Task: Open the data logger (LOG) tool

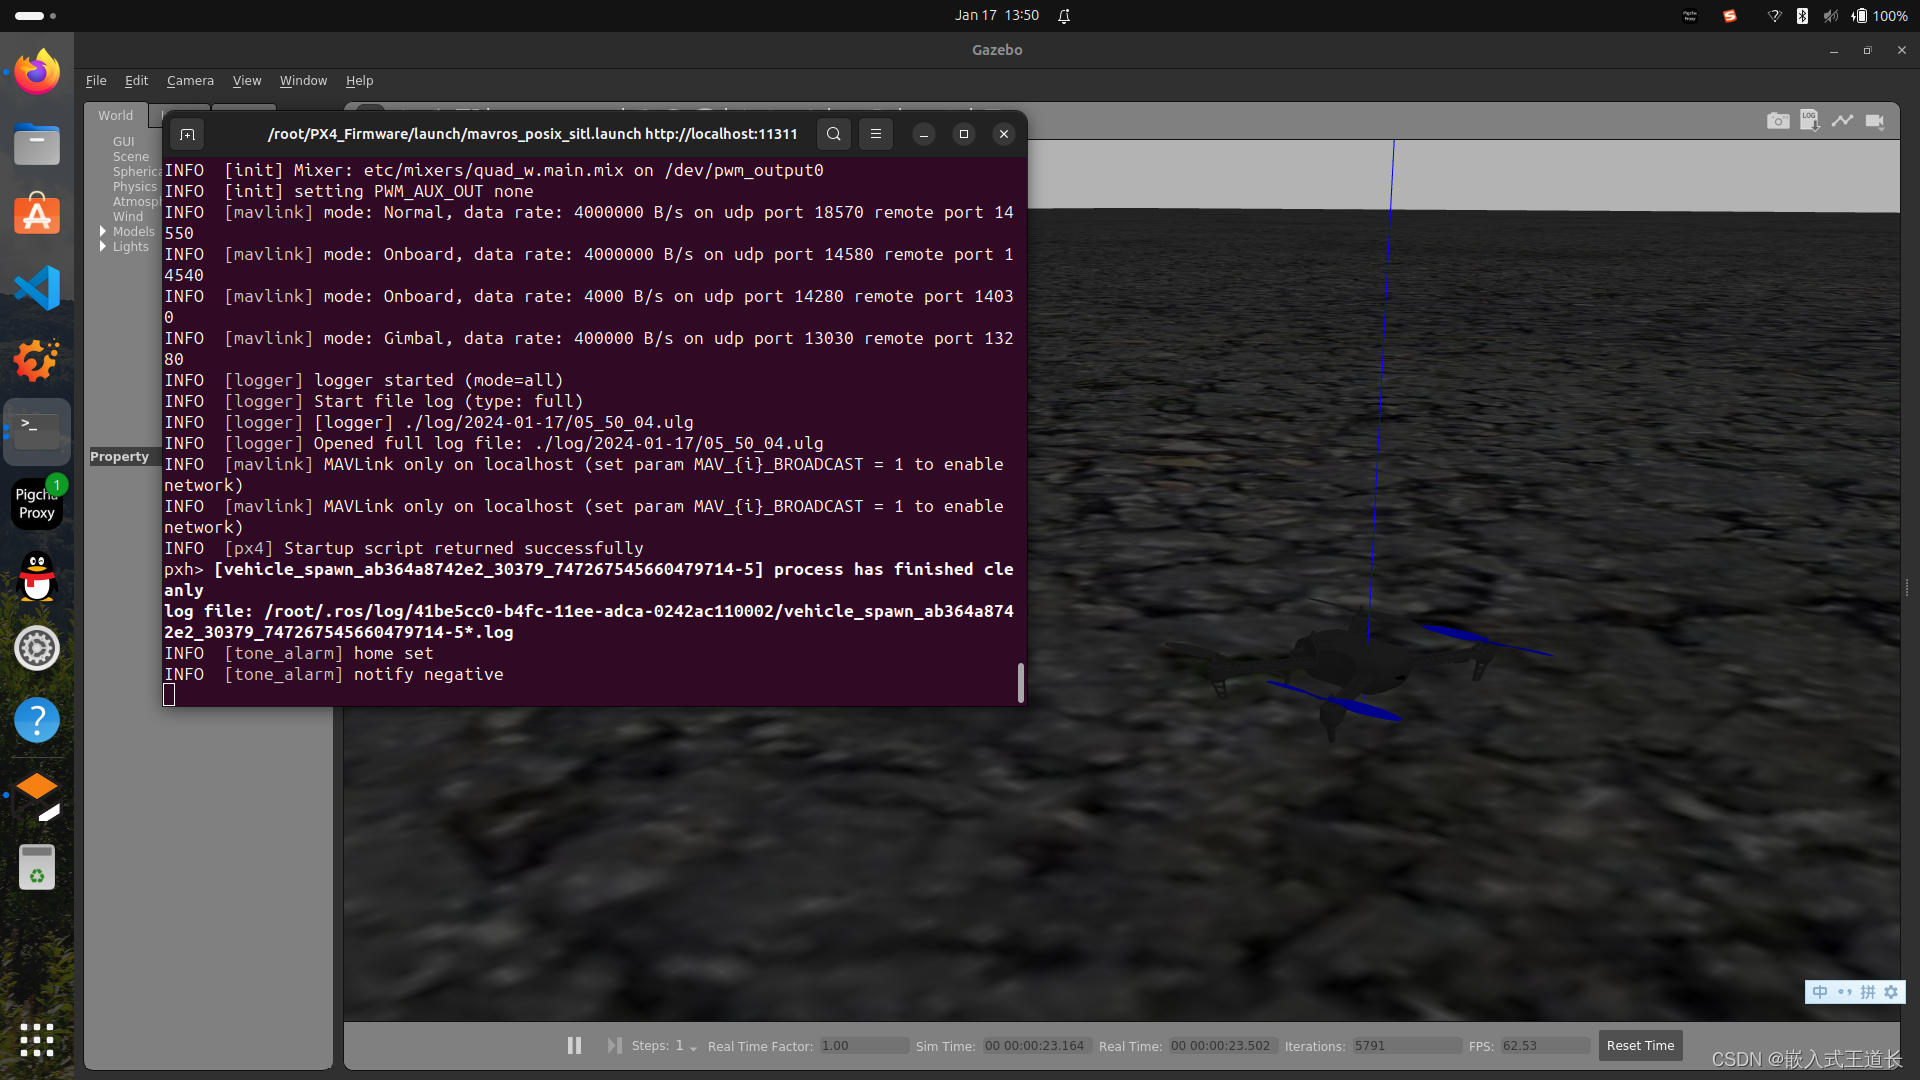Action: click(x=1809, y=120)
